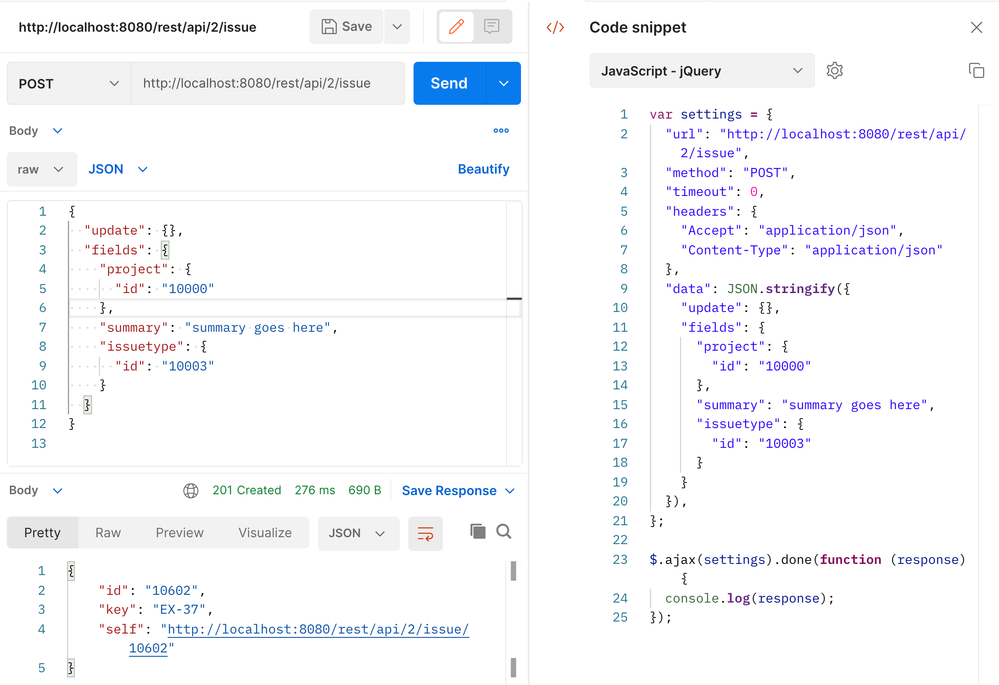Open Save Response dropdown
The width and height of the screenshot is (999, 685).
pyautogui.click(x=458, y=491)
